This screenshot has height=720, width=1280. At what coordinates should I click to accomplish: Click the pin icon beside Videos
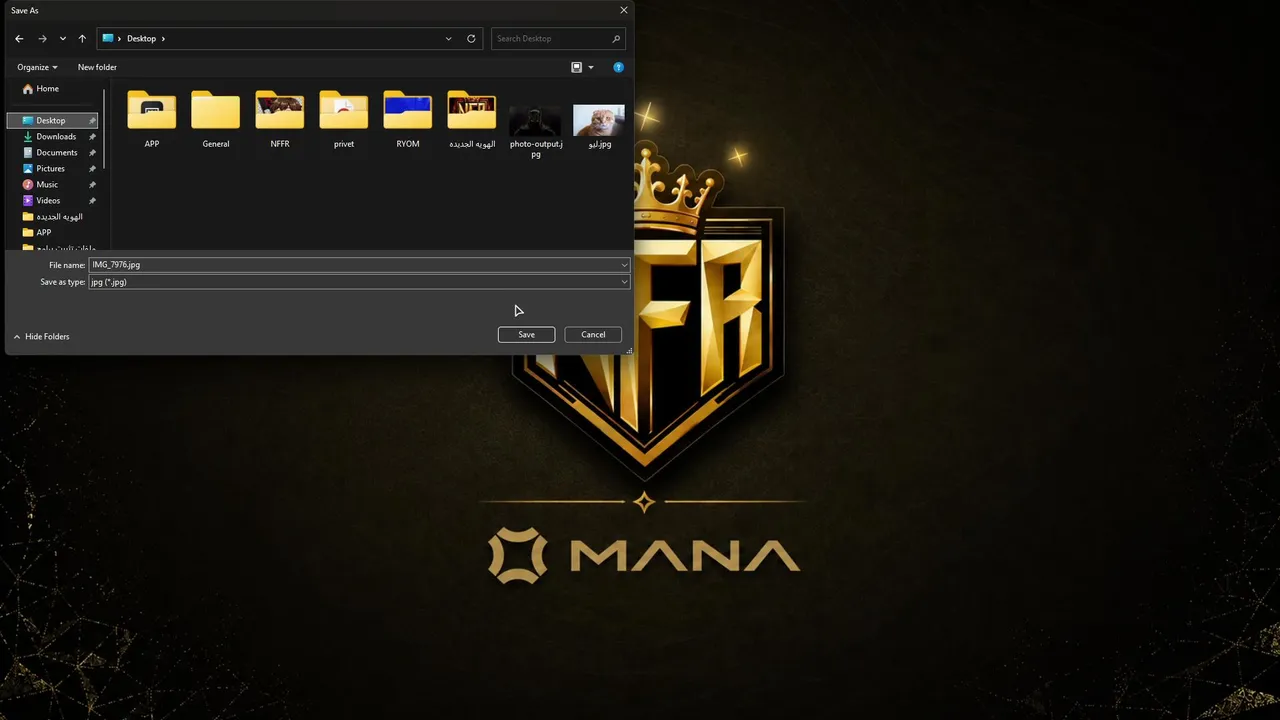click(x=92, y=201)
